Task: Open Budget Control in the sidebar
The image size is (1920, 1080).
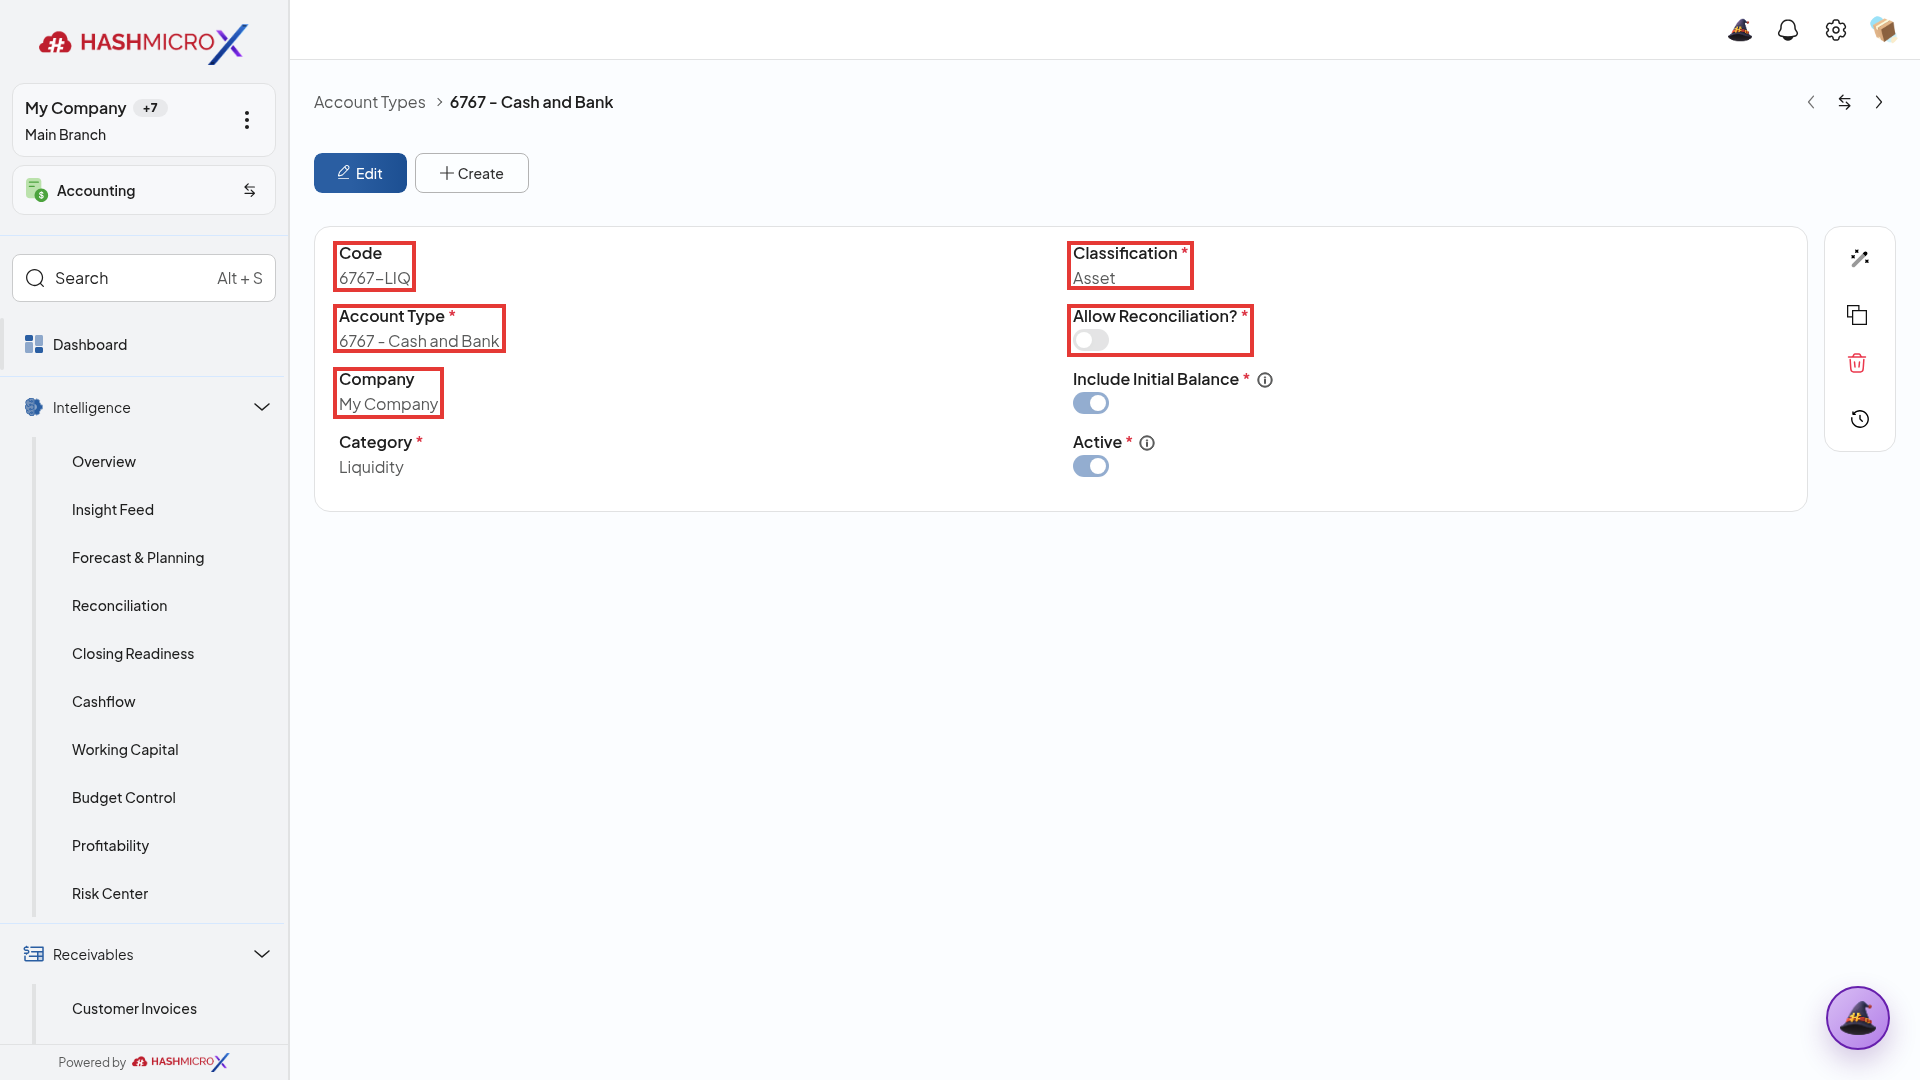Action: coord(124,798)
